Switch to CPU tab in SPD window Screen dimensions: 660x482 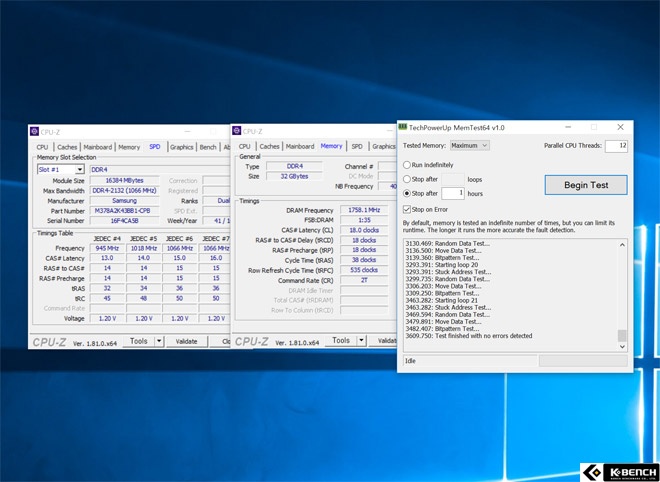coord(43,147)
